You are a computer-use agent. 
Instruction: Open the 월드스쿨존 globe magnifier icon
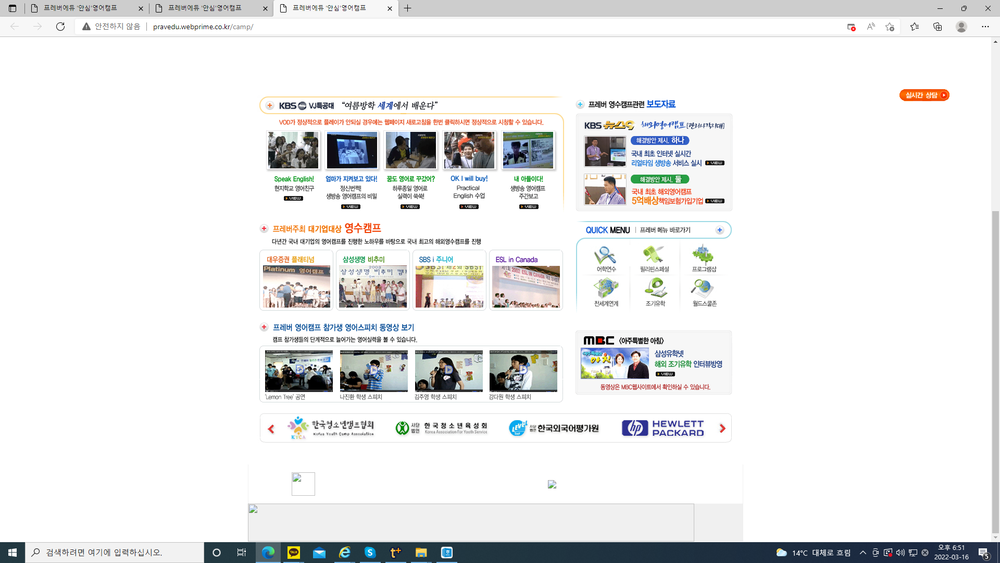(702, 289)
